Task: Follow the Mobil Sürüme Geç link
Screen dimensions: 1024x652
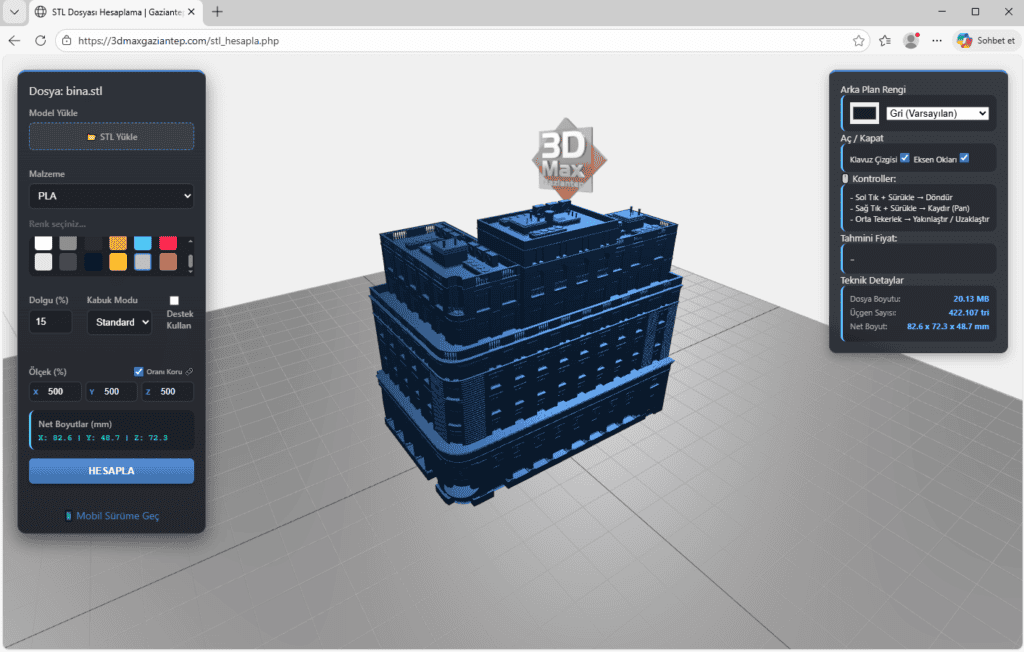Action: [120, 516]
